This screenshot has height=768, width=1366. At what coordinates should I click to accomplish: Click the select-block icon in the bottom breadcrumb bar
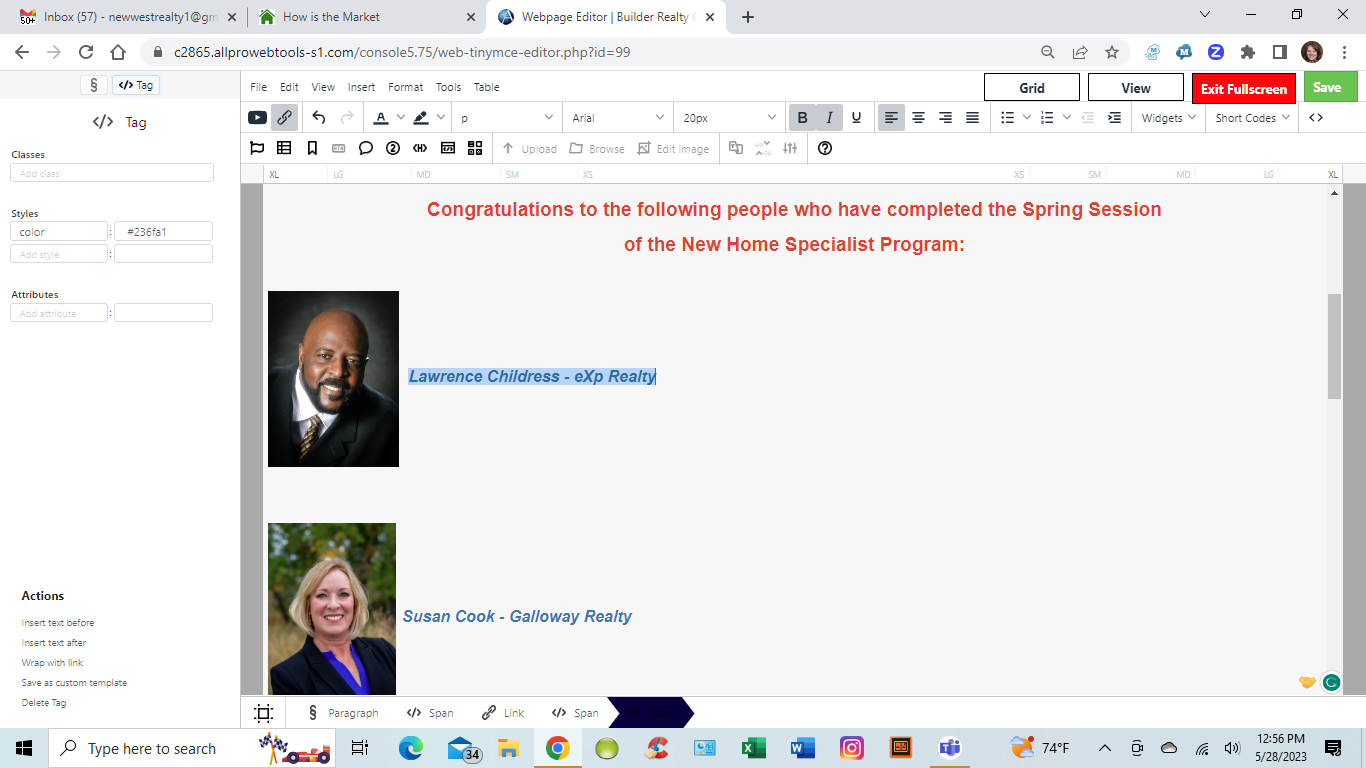click(x=264, y=713)
